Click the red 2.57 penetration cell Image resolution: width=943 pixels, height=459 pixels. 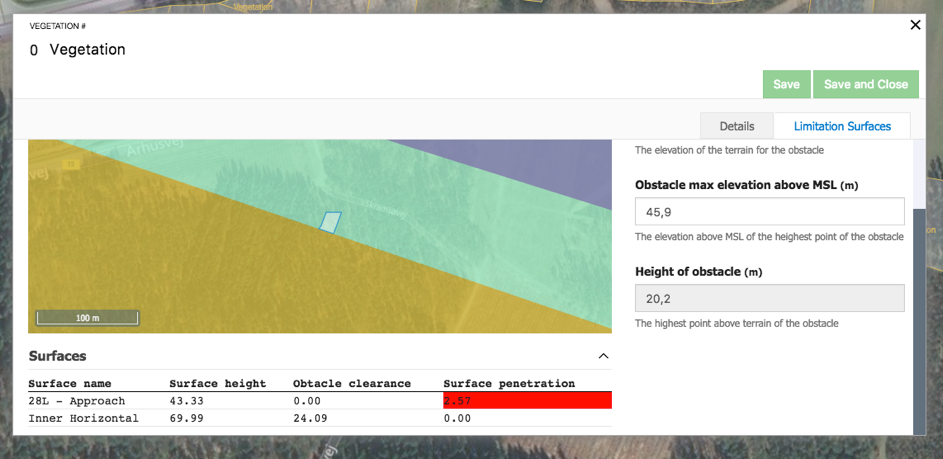(x=527, y=401)
